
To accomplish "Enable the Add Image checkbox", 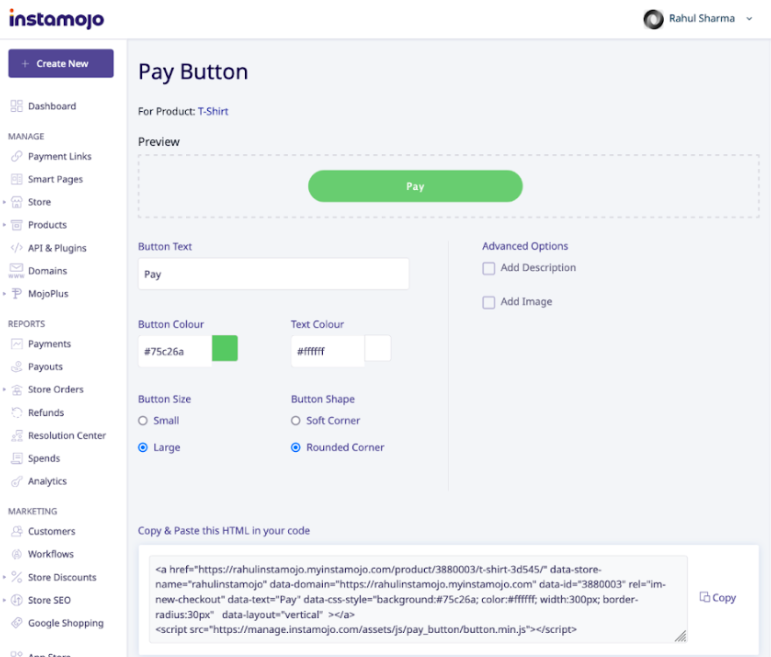I will click(x=489, y=302).
